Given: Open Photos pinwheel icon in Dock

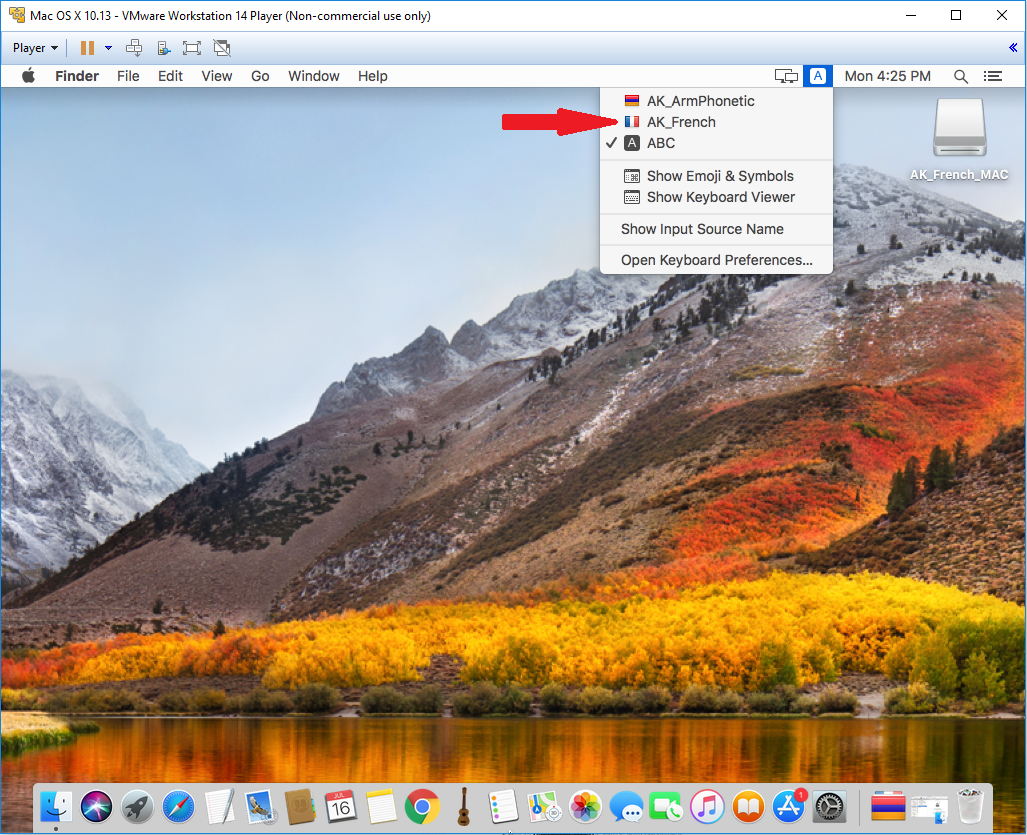Looking at the screenshot, I should (586, 806).
